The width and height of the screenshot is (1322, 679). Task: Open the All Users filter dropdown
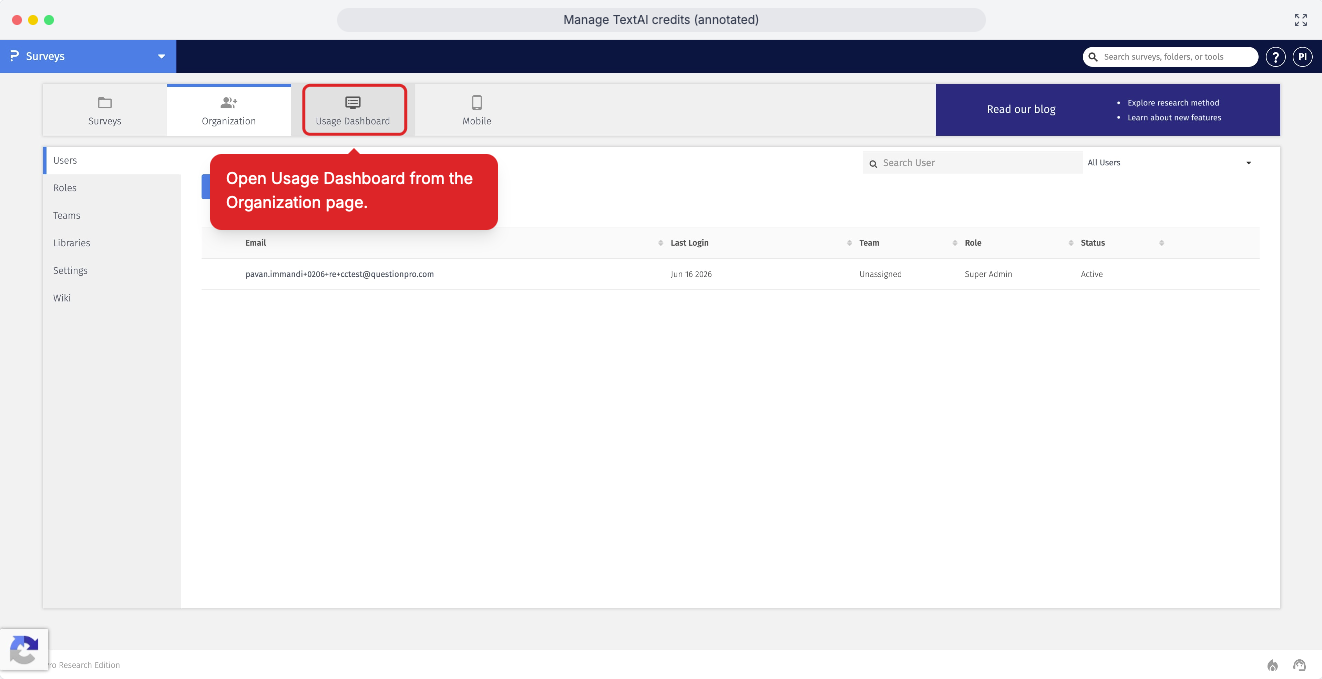tap(1169, 162)
